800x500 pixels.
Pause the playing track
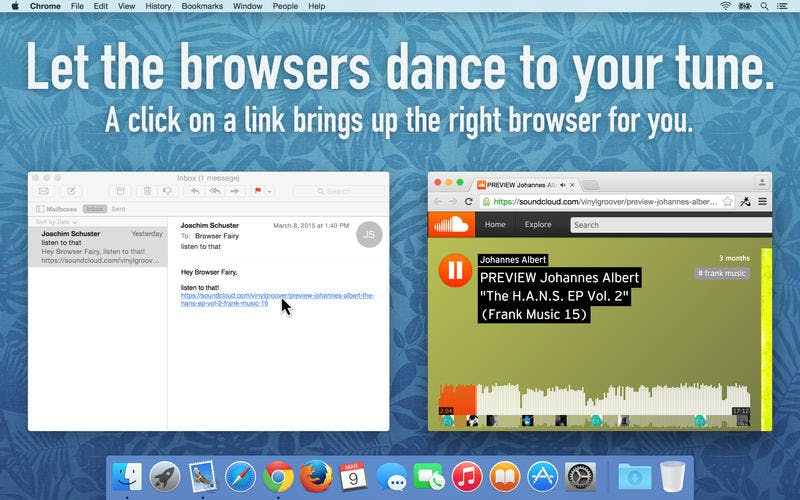coord(455,270)
